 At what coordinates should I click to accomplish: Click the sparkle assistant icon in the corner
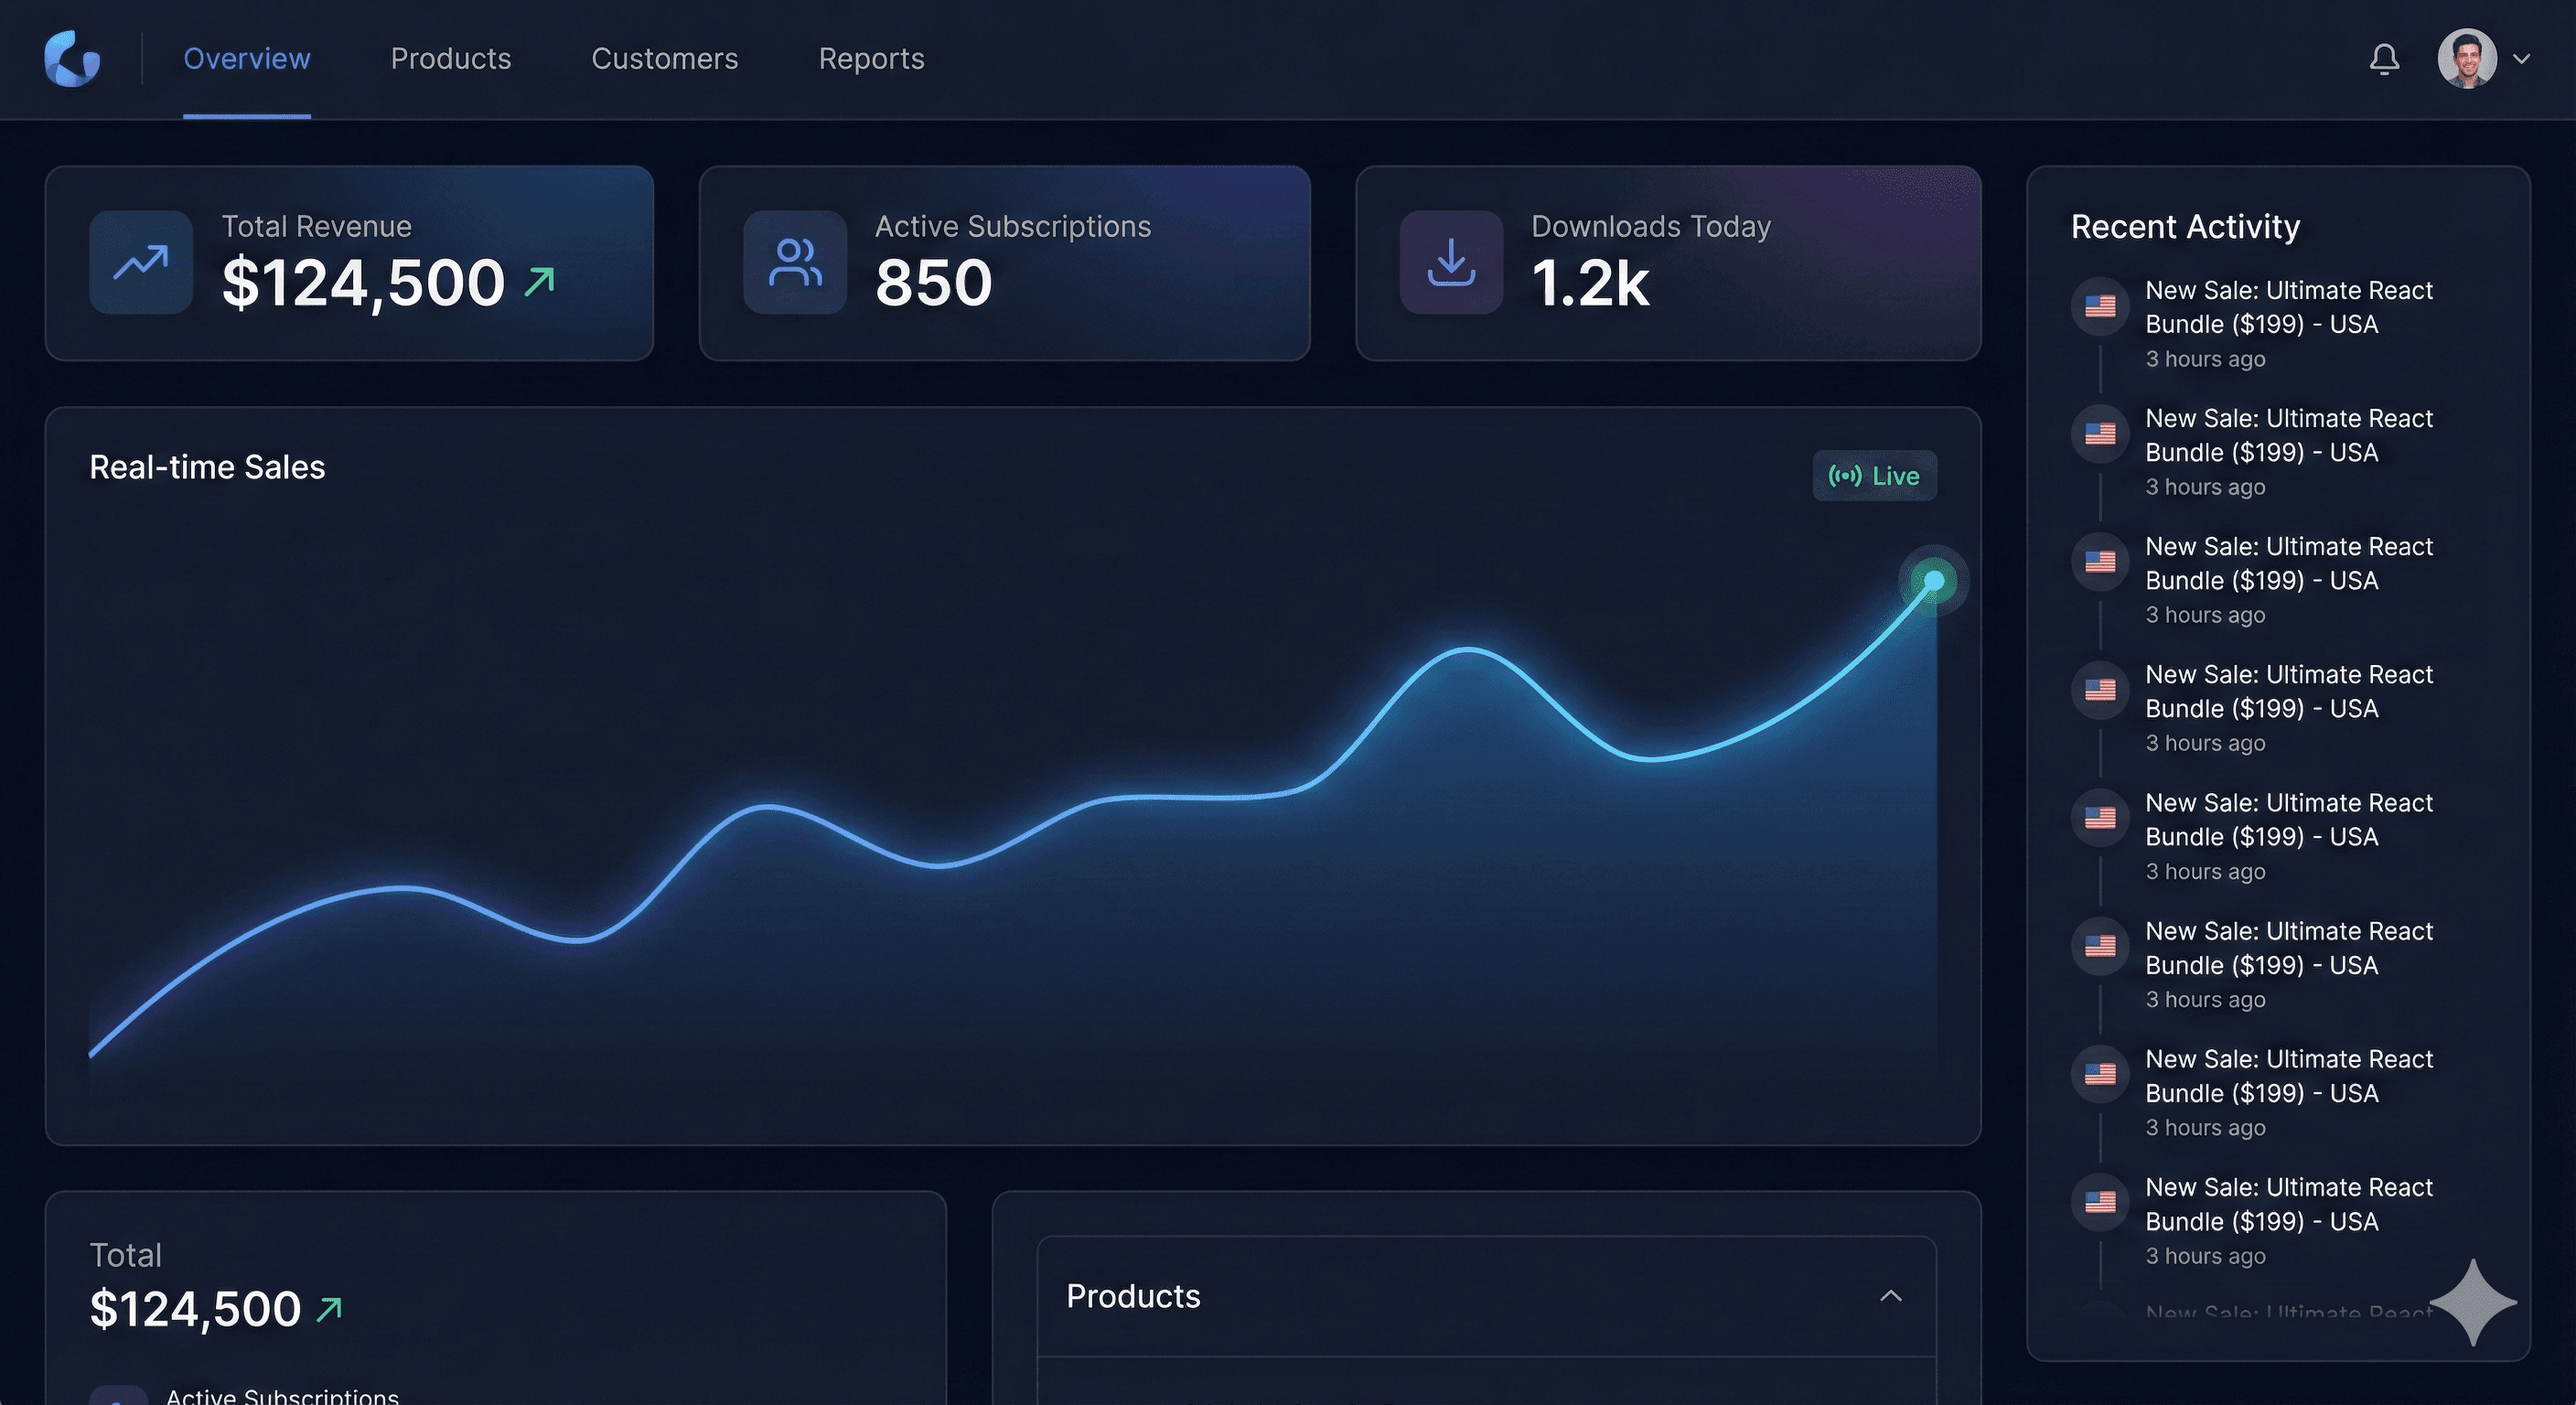[x=2472, y=1302]
